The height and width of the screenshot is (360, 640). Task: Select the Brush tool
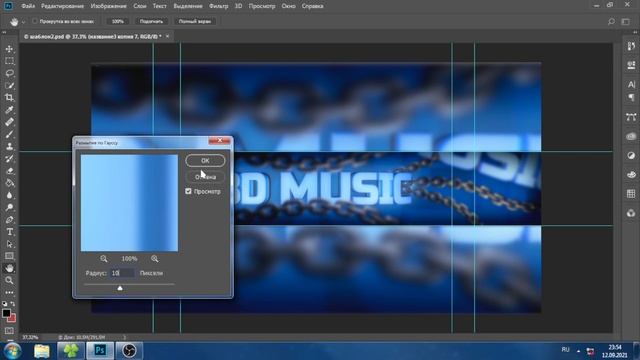(9, 134)
